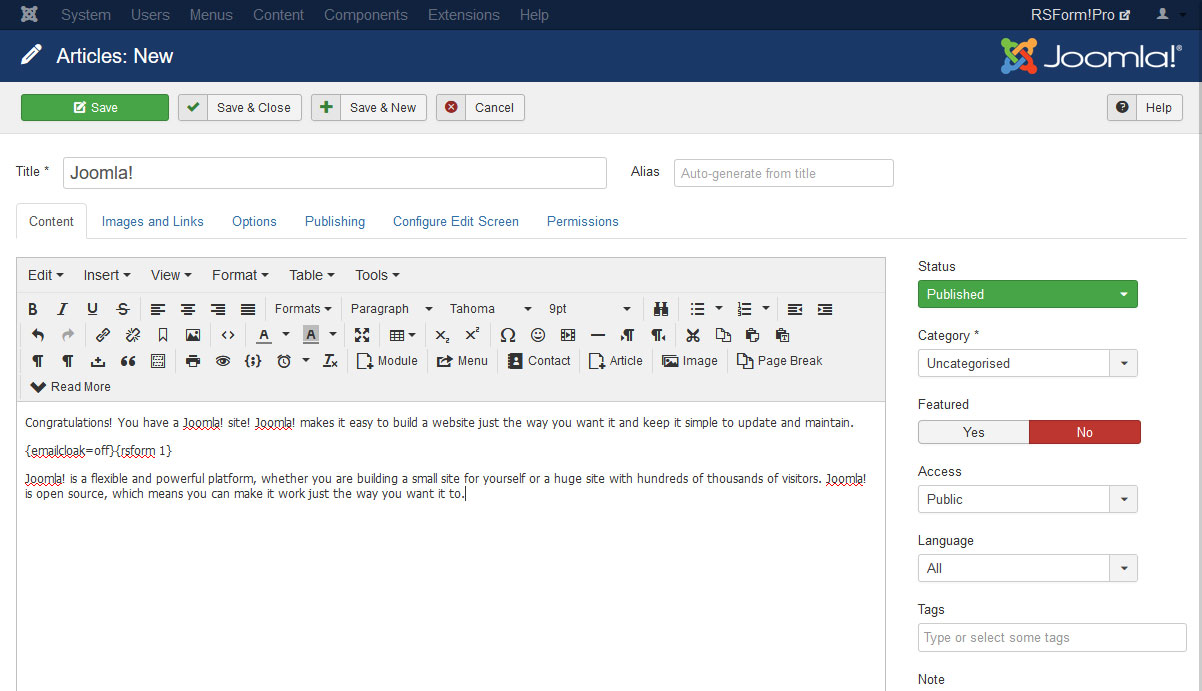The width and height of the screenshot is (1202, 691).
Task: Apply underline formatting
Action: coord(92,309)
